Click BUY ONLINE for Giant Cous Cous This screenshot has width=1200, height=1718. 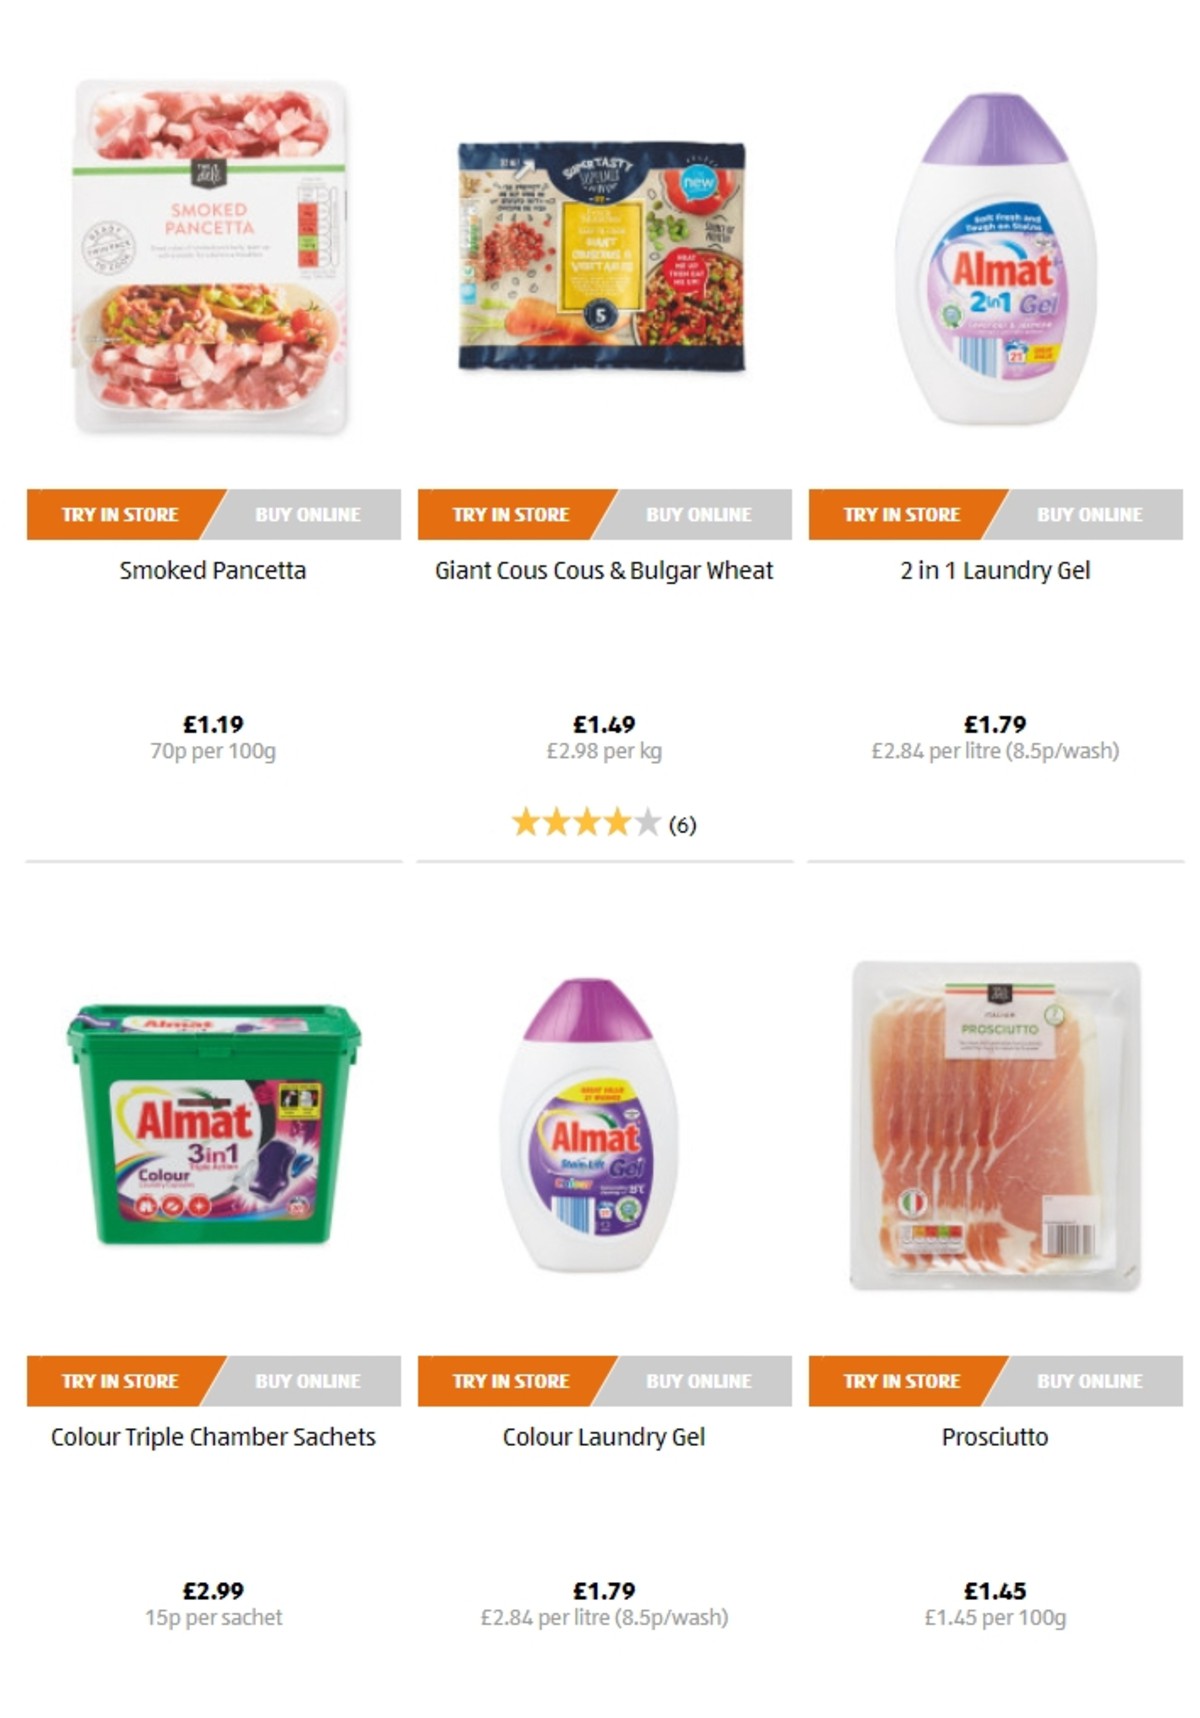pyautogui.click(x=700, y=514)
